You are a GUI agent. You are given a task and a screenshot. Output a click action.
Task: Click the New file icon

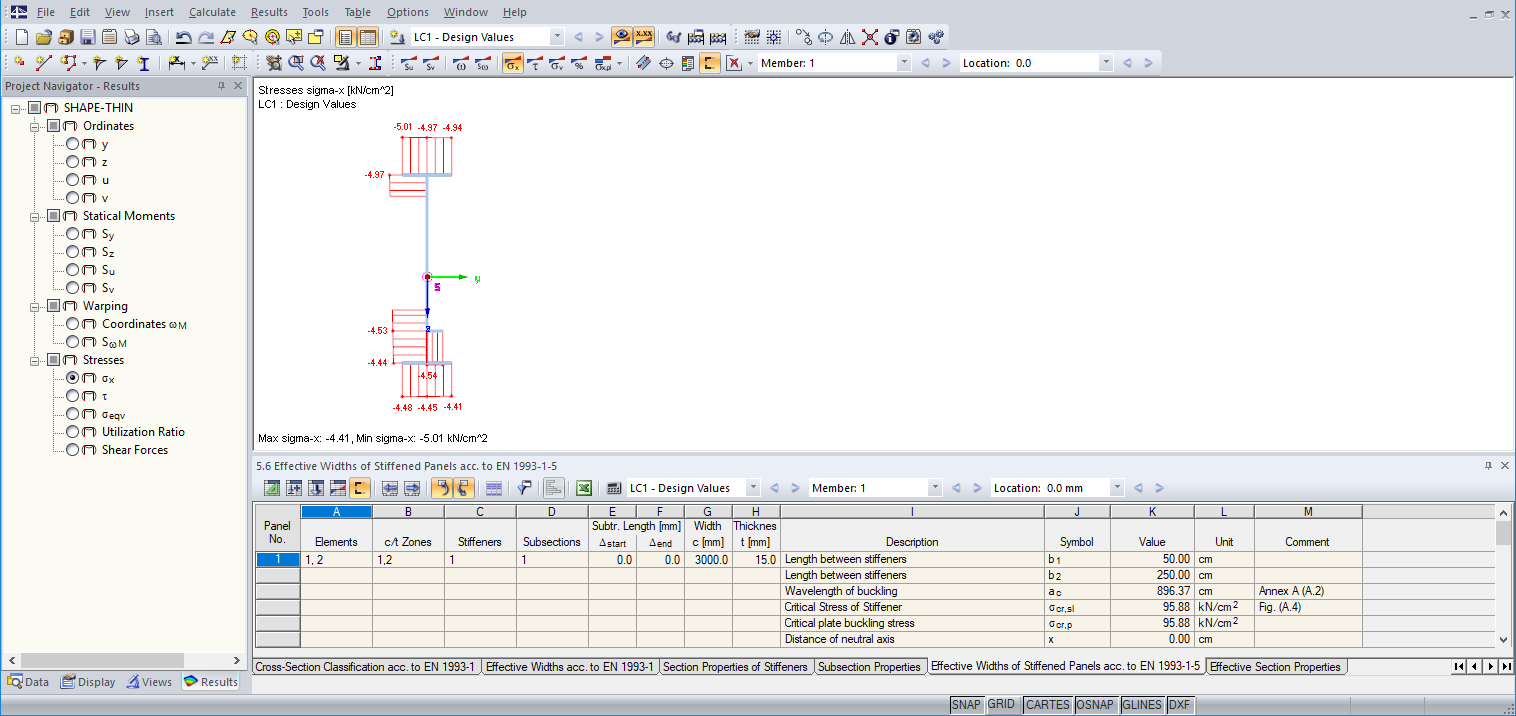[x=22, y=37]
